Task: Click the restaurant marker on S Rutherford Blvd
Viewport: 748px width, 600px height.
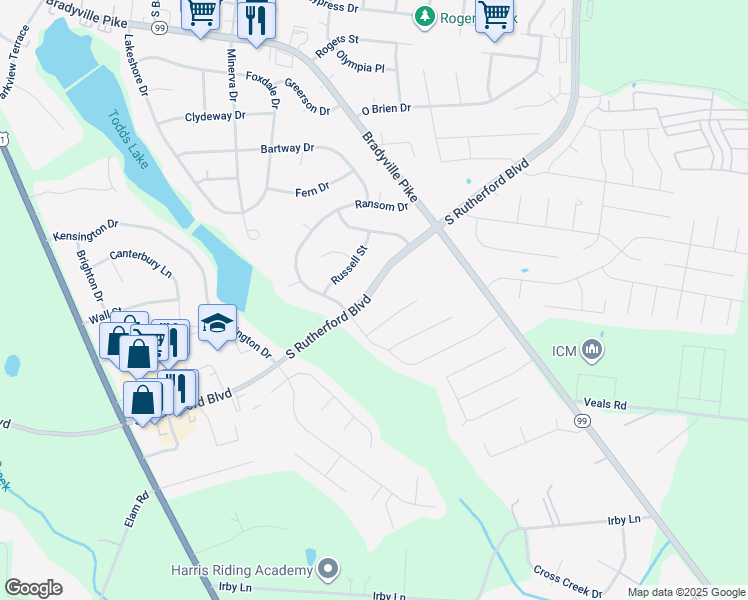Action: pyautogui.click(x=181, y=391)
